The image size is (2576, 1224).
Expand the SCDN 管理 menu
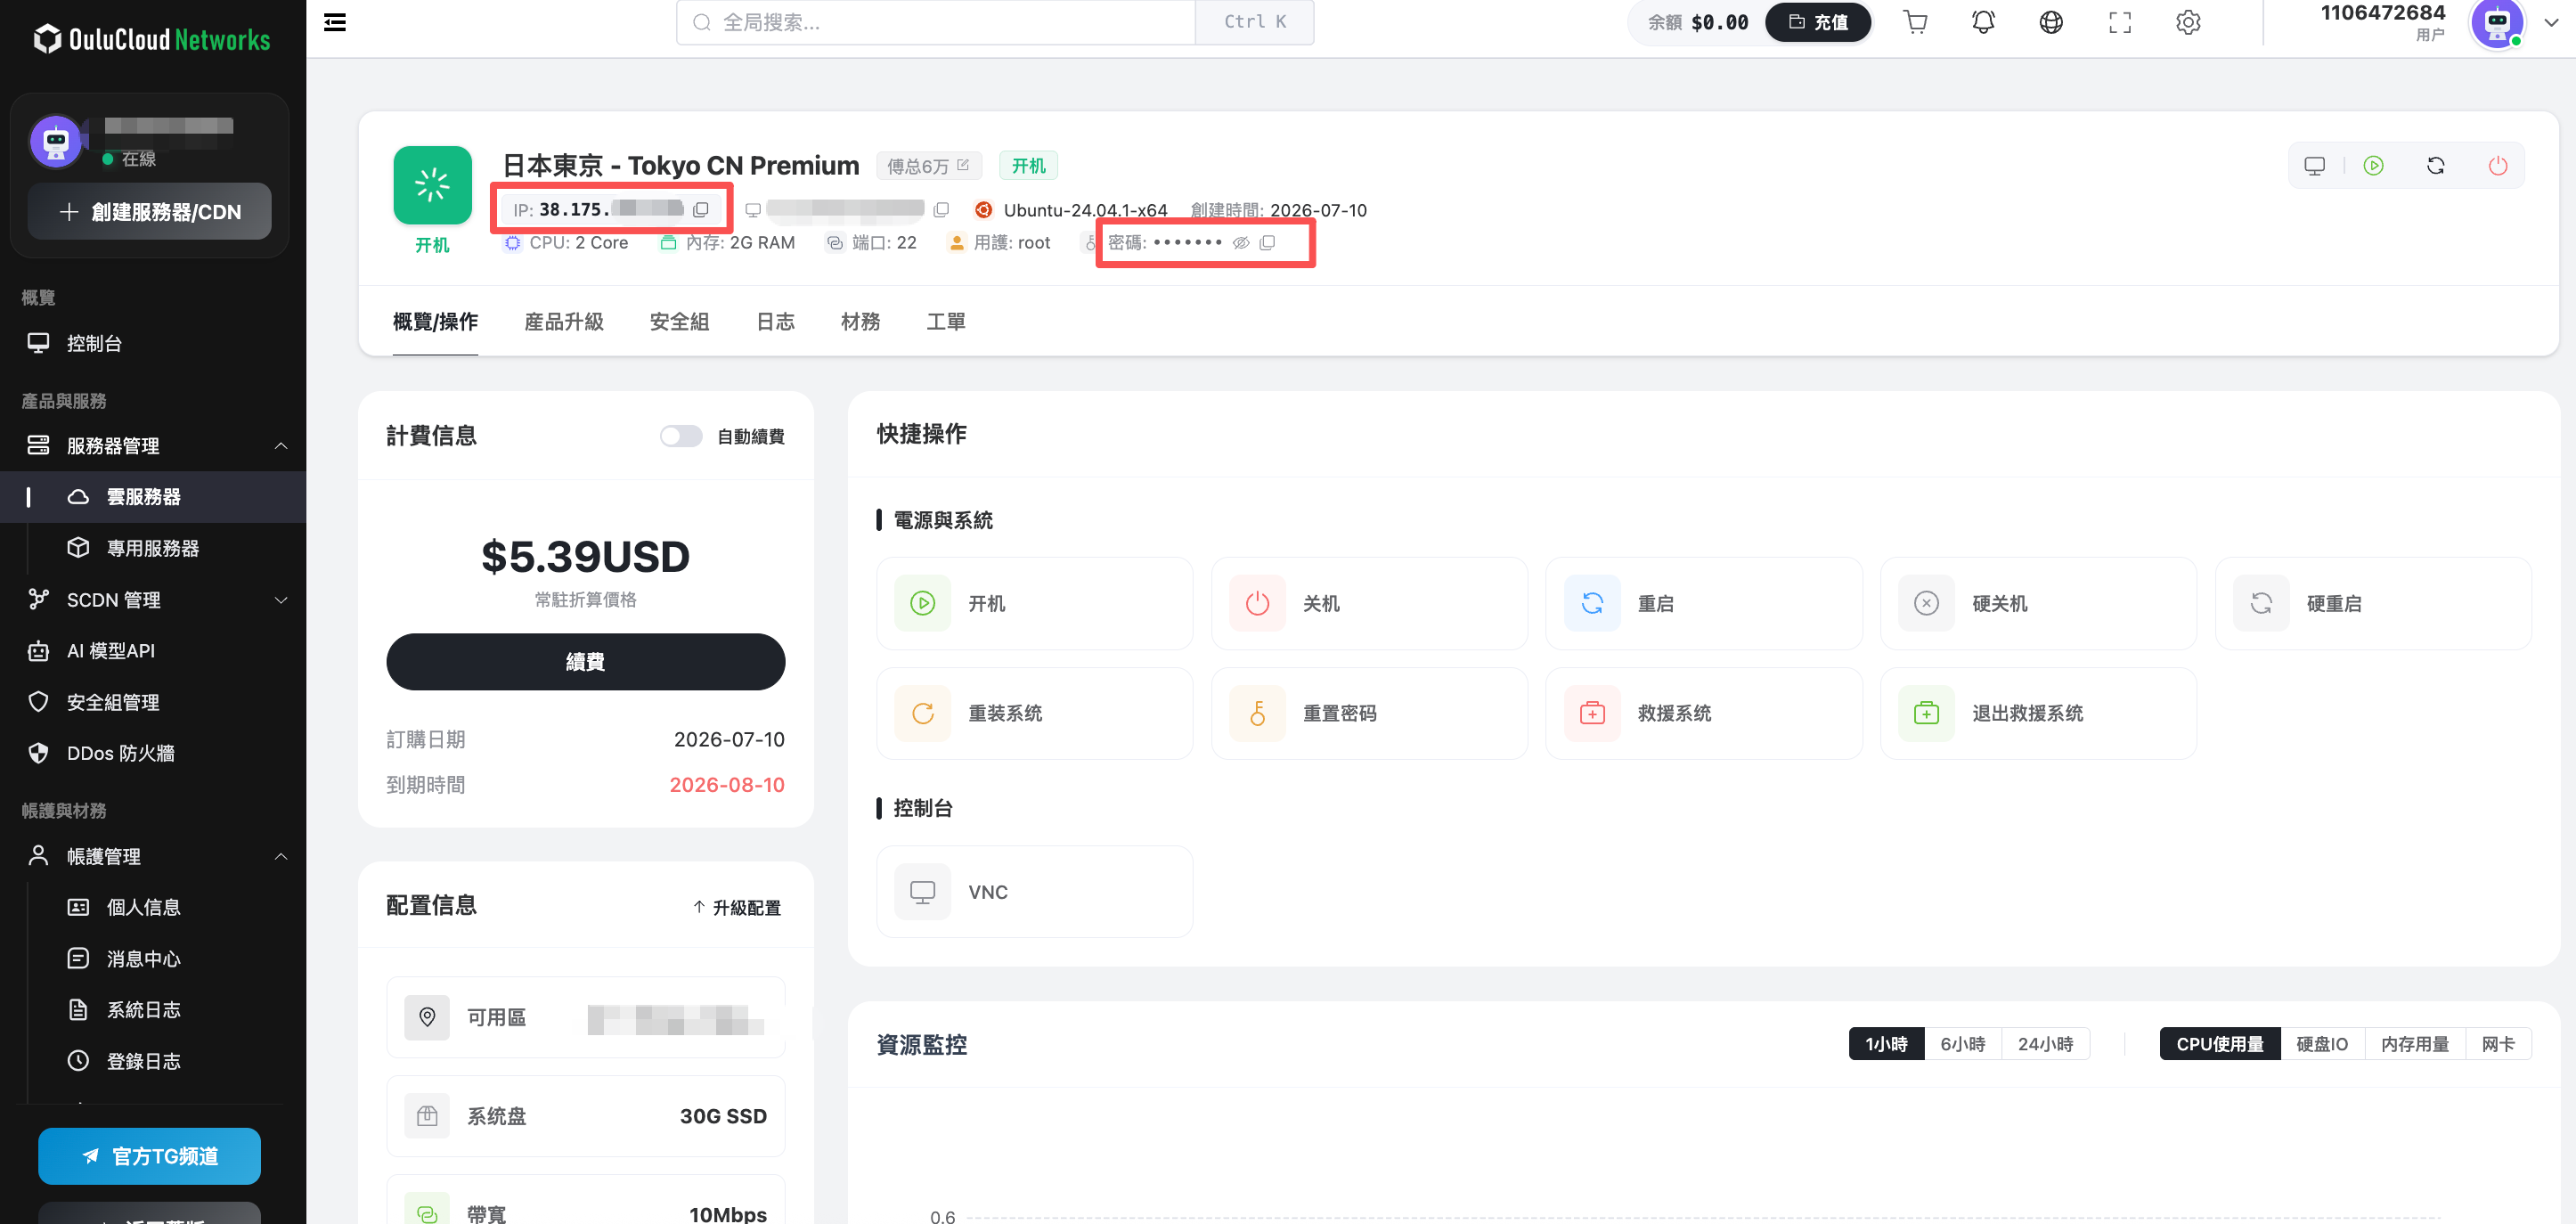click(281, 600)
